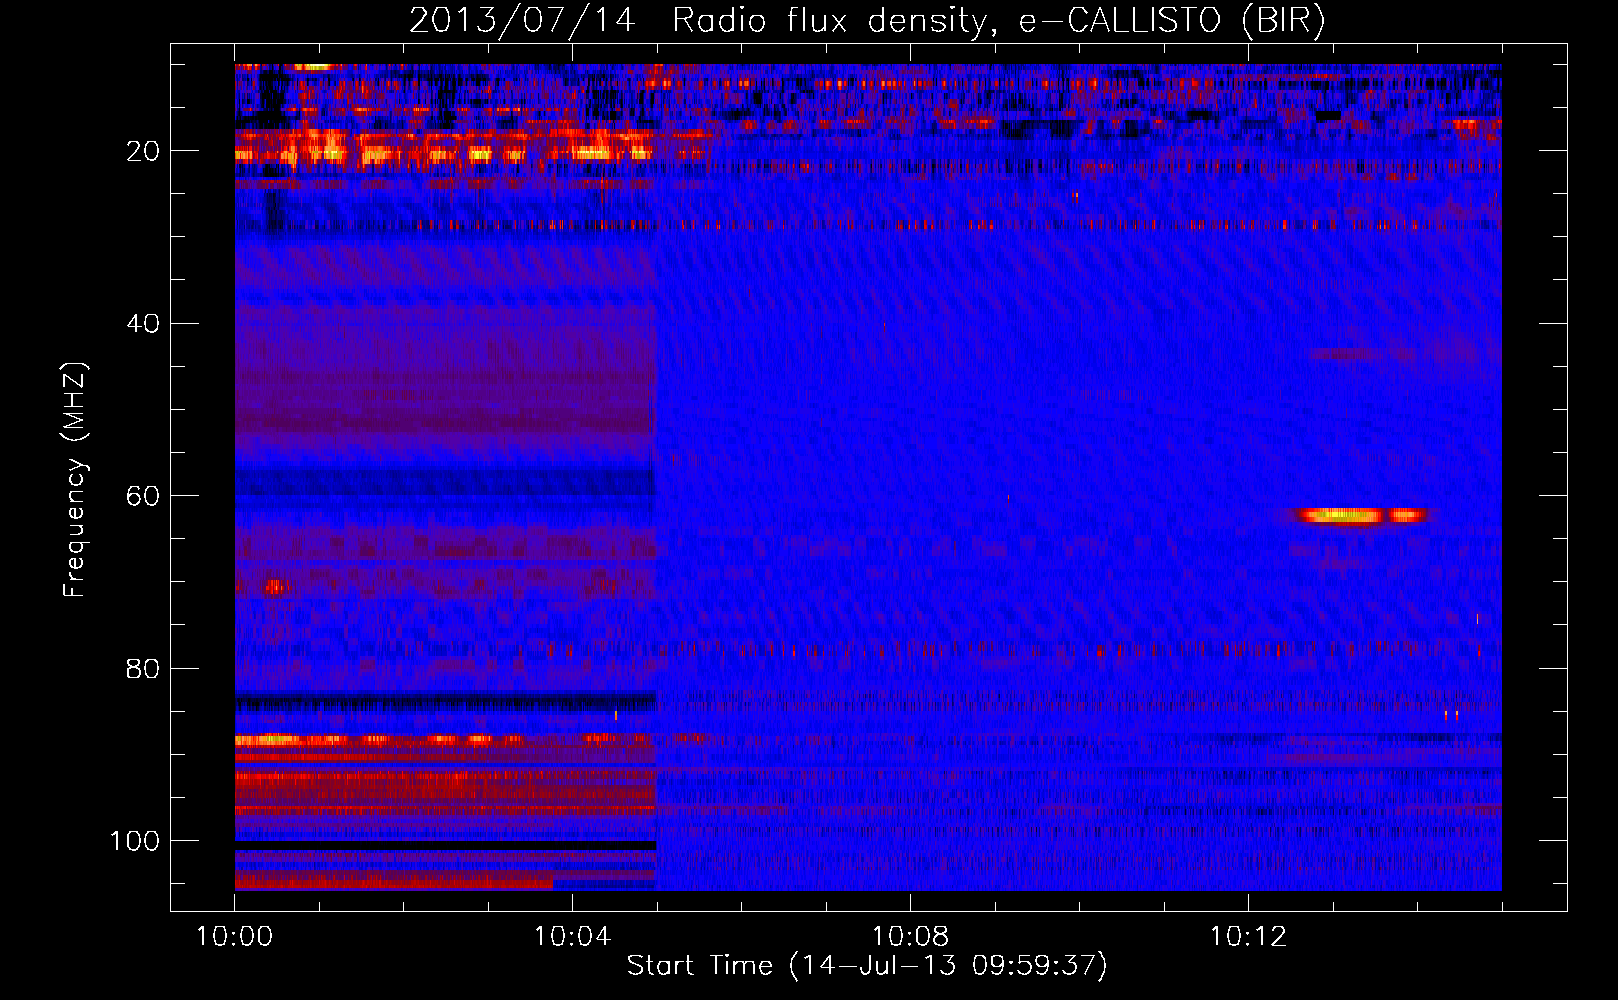Select the 10:04 time tick label
Image resolution: width=1618 pixels, height=1000 pixels.
click(572, 936)
